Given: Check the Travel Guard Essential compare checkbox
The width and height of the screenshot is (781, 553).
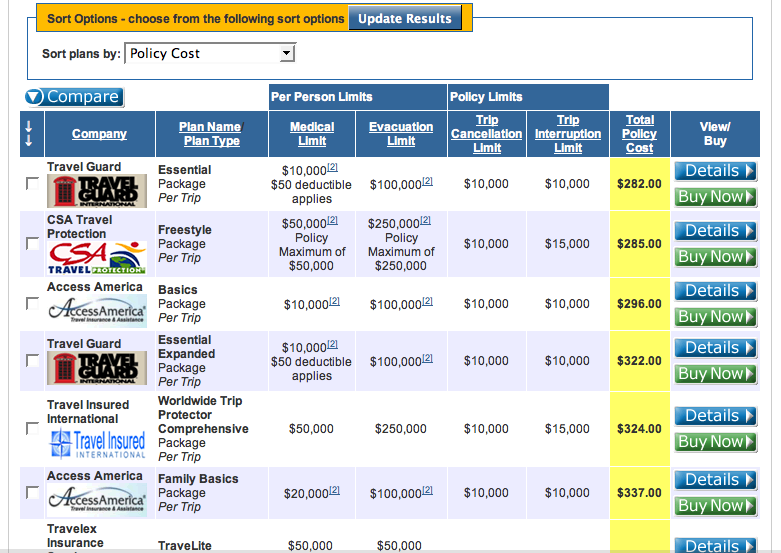Looking at the screenshot, I should 32,184.
